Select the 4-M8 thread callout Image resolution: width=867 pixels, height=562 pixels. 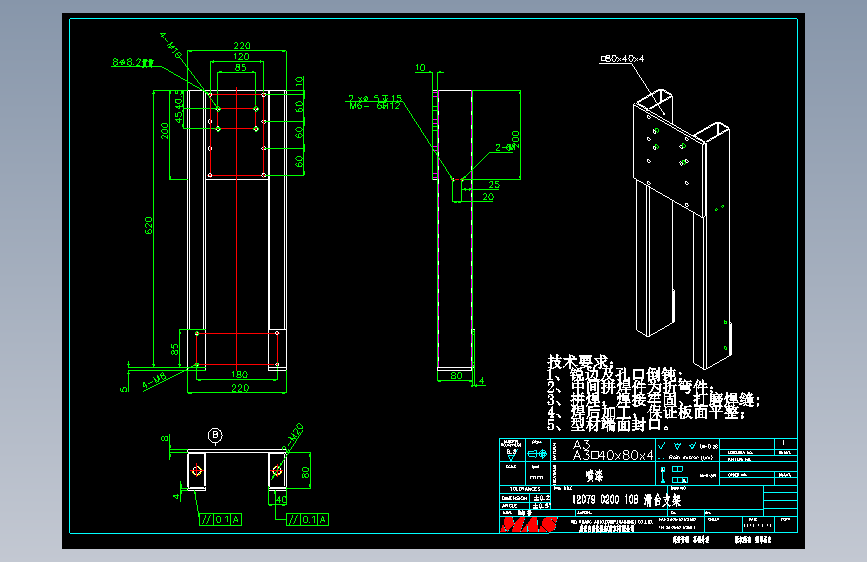154,382
